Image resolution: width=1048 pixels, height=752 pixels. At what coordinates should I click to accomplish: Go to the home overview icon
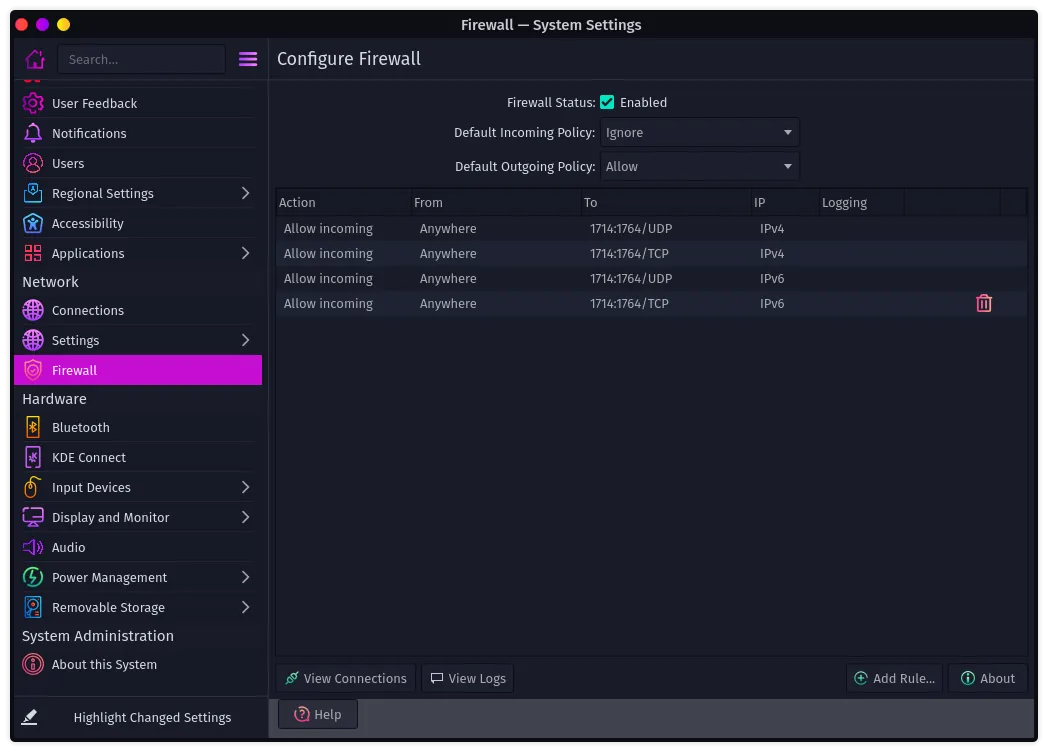coord(35,59)
